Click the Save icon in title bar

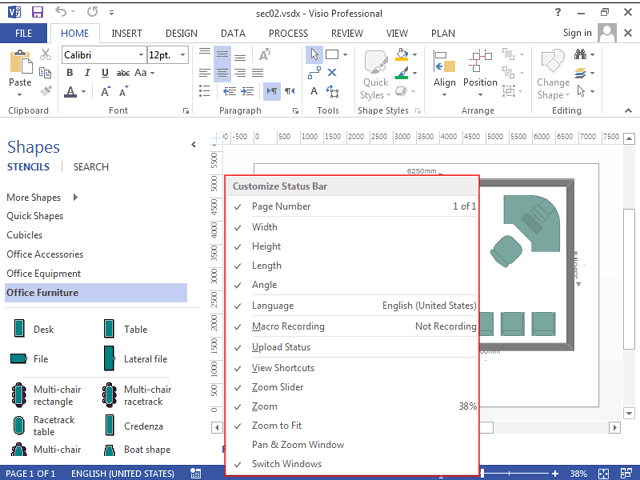tap(37, 11)
